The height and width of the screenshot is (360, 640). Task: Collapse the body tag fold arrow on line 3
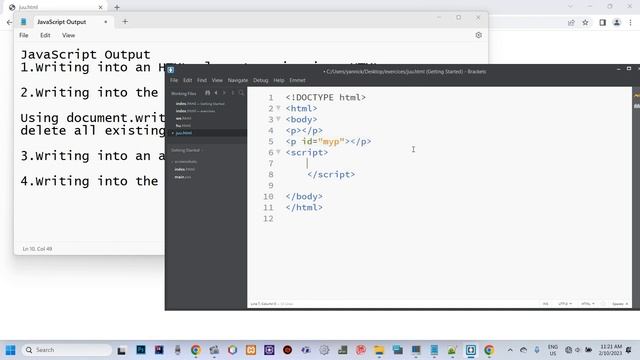pyautogui.click(x=279, y=119)
